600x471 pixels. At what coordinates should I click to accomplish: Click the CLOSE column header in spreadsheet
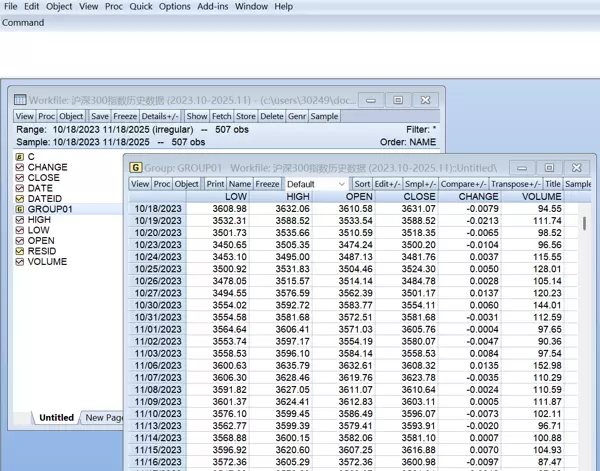(x=420, y=197)
